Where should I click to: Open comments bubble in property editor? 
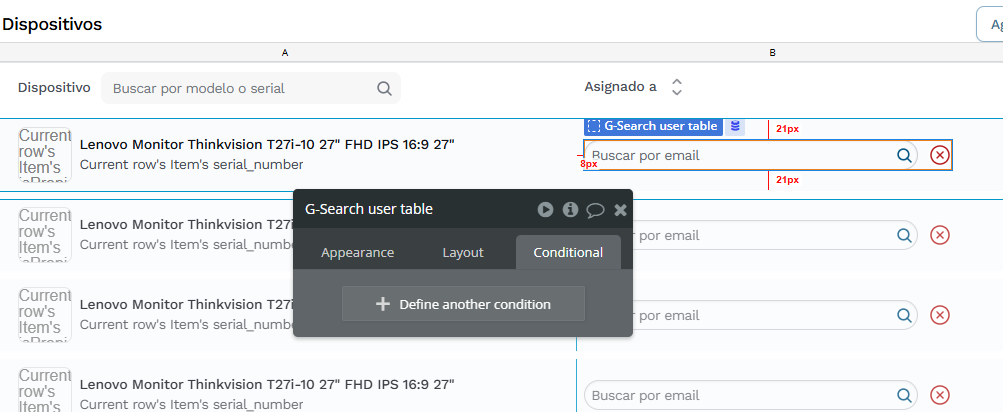[x=596, y=210]
